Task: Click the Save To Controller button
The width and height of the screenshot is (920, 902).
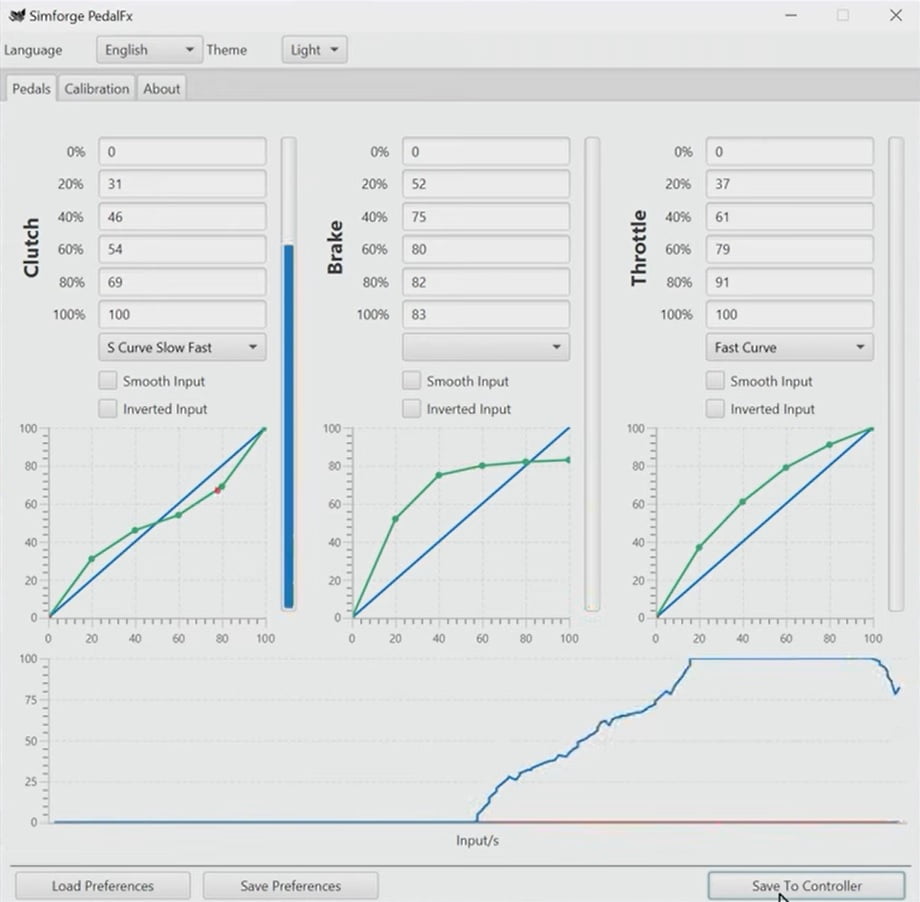Action: tap(806, 886)
